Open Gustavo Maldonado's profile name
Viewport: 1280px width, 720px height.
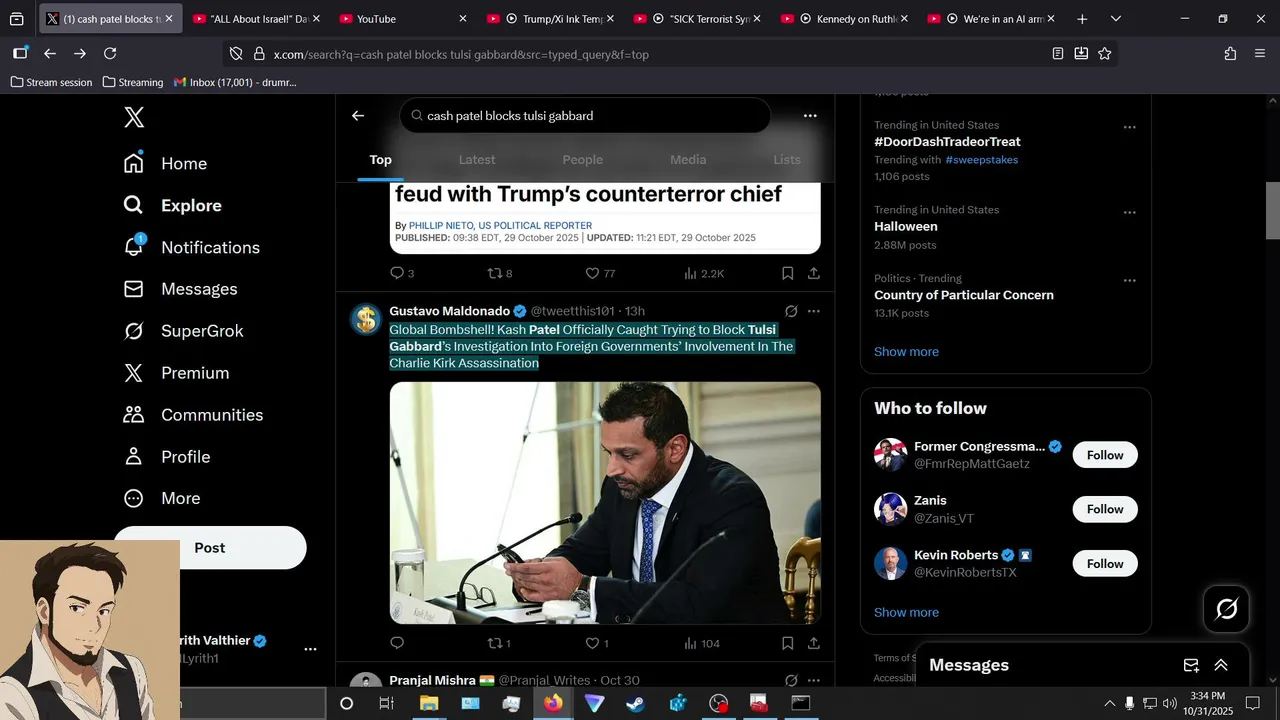point(449,311)
